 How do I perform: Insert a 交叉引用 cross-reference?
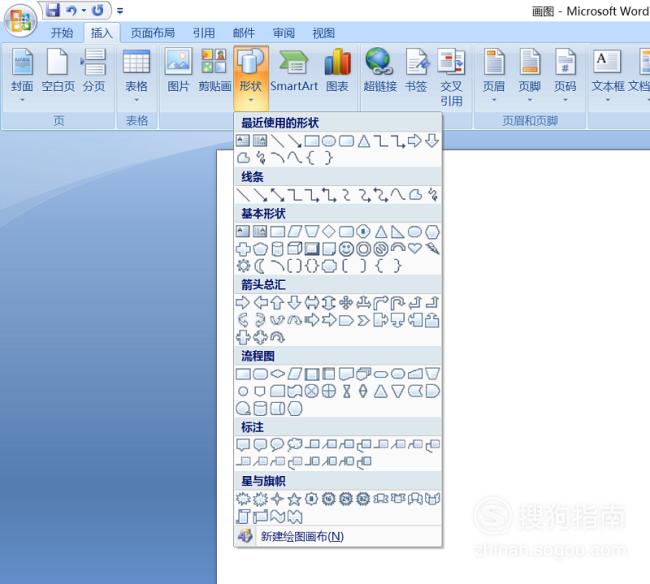click(x=451, y=77)
